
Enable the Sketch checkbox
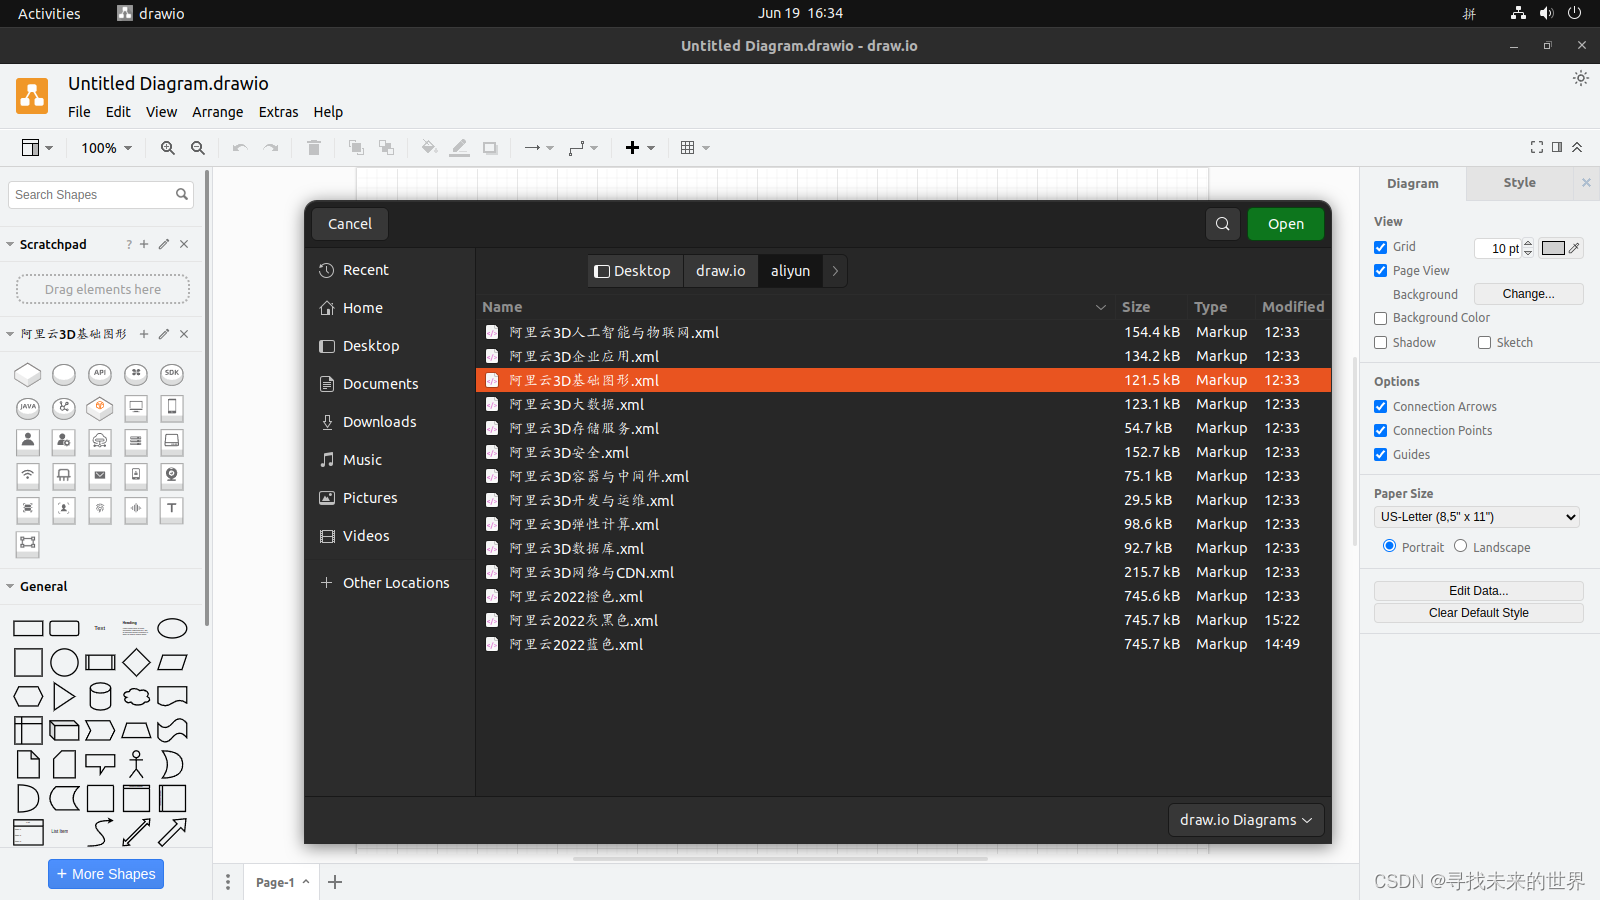pos(1484,343)
